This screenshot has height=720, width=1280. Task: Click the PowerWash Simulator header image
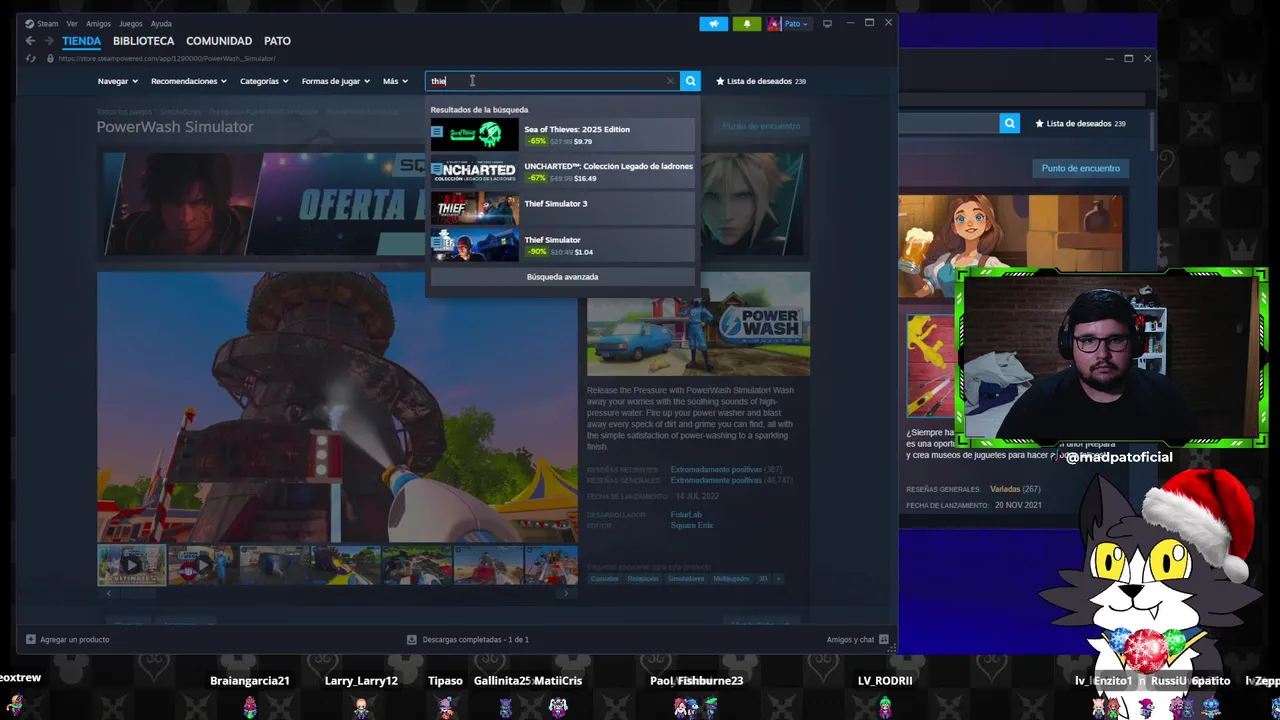click(x=698, y=322)
